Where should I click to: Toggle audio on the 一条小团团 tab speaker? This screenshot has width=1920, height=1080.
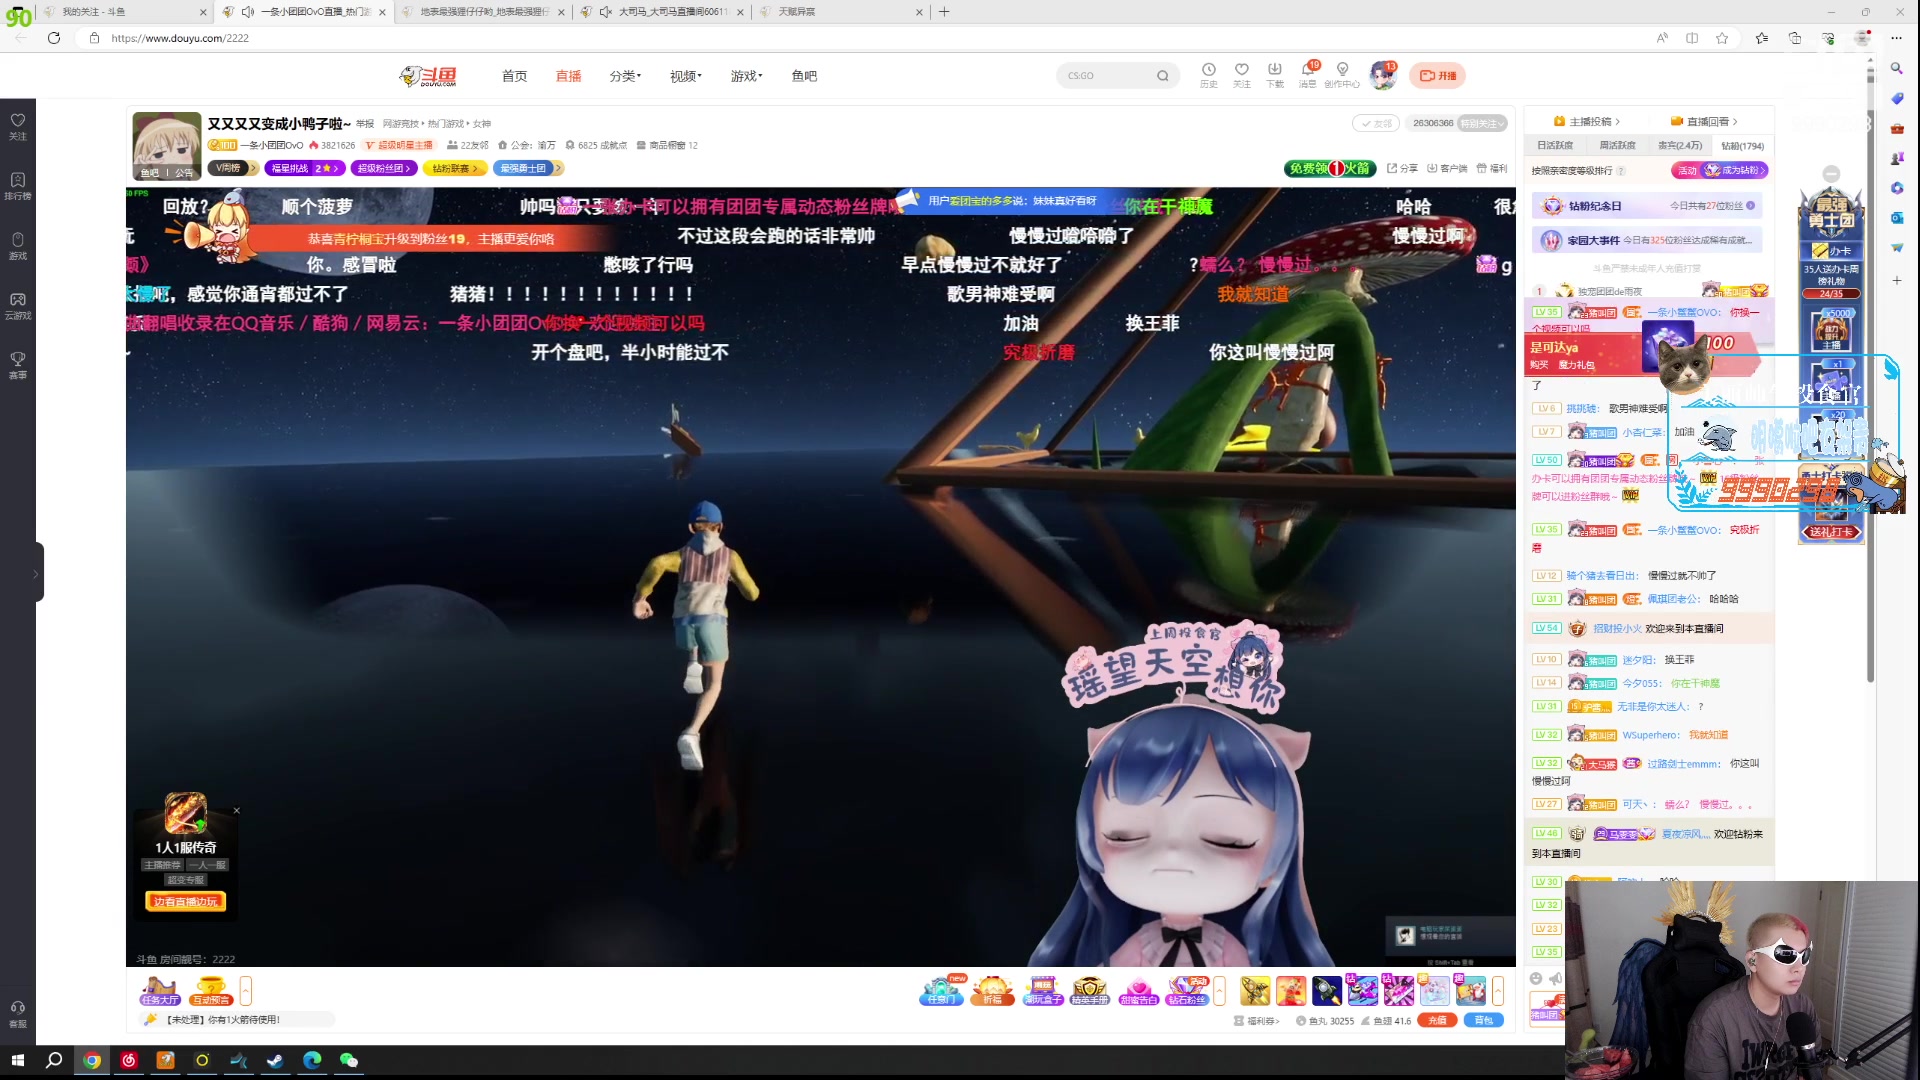(x=247, y=12)
